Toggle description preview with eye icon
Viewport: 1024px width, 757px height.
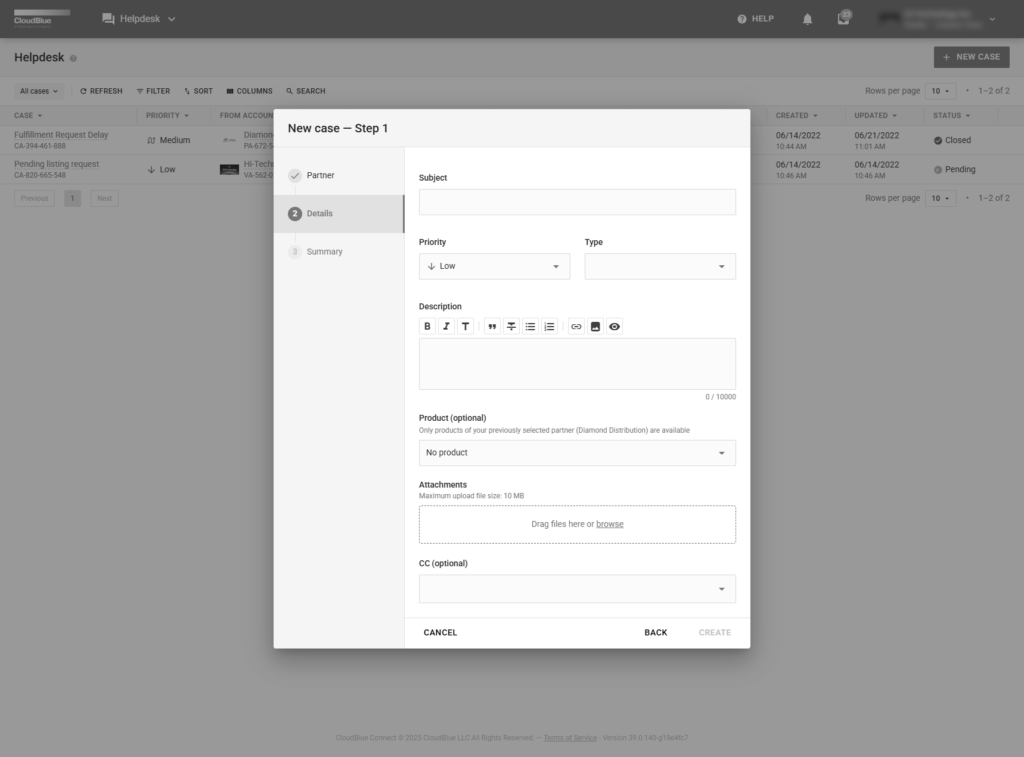(x=614, y=326)
